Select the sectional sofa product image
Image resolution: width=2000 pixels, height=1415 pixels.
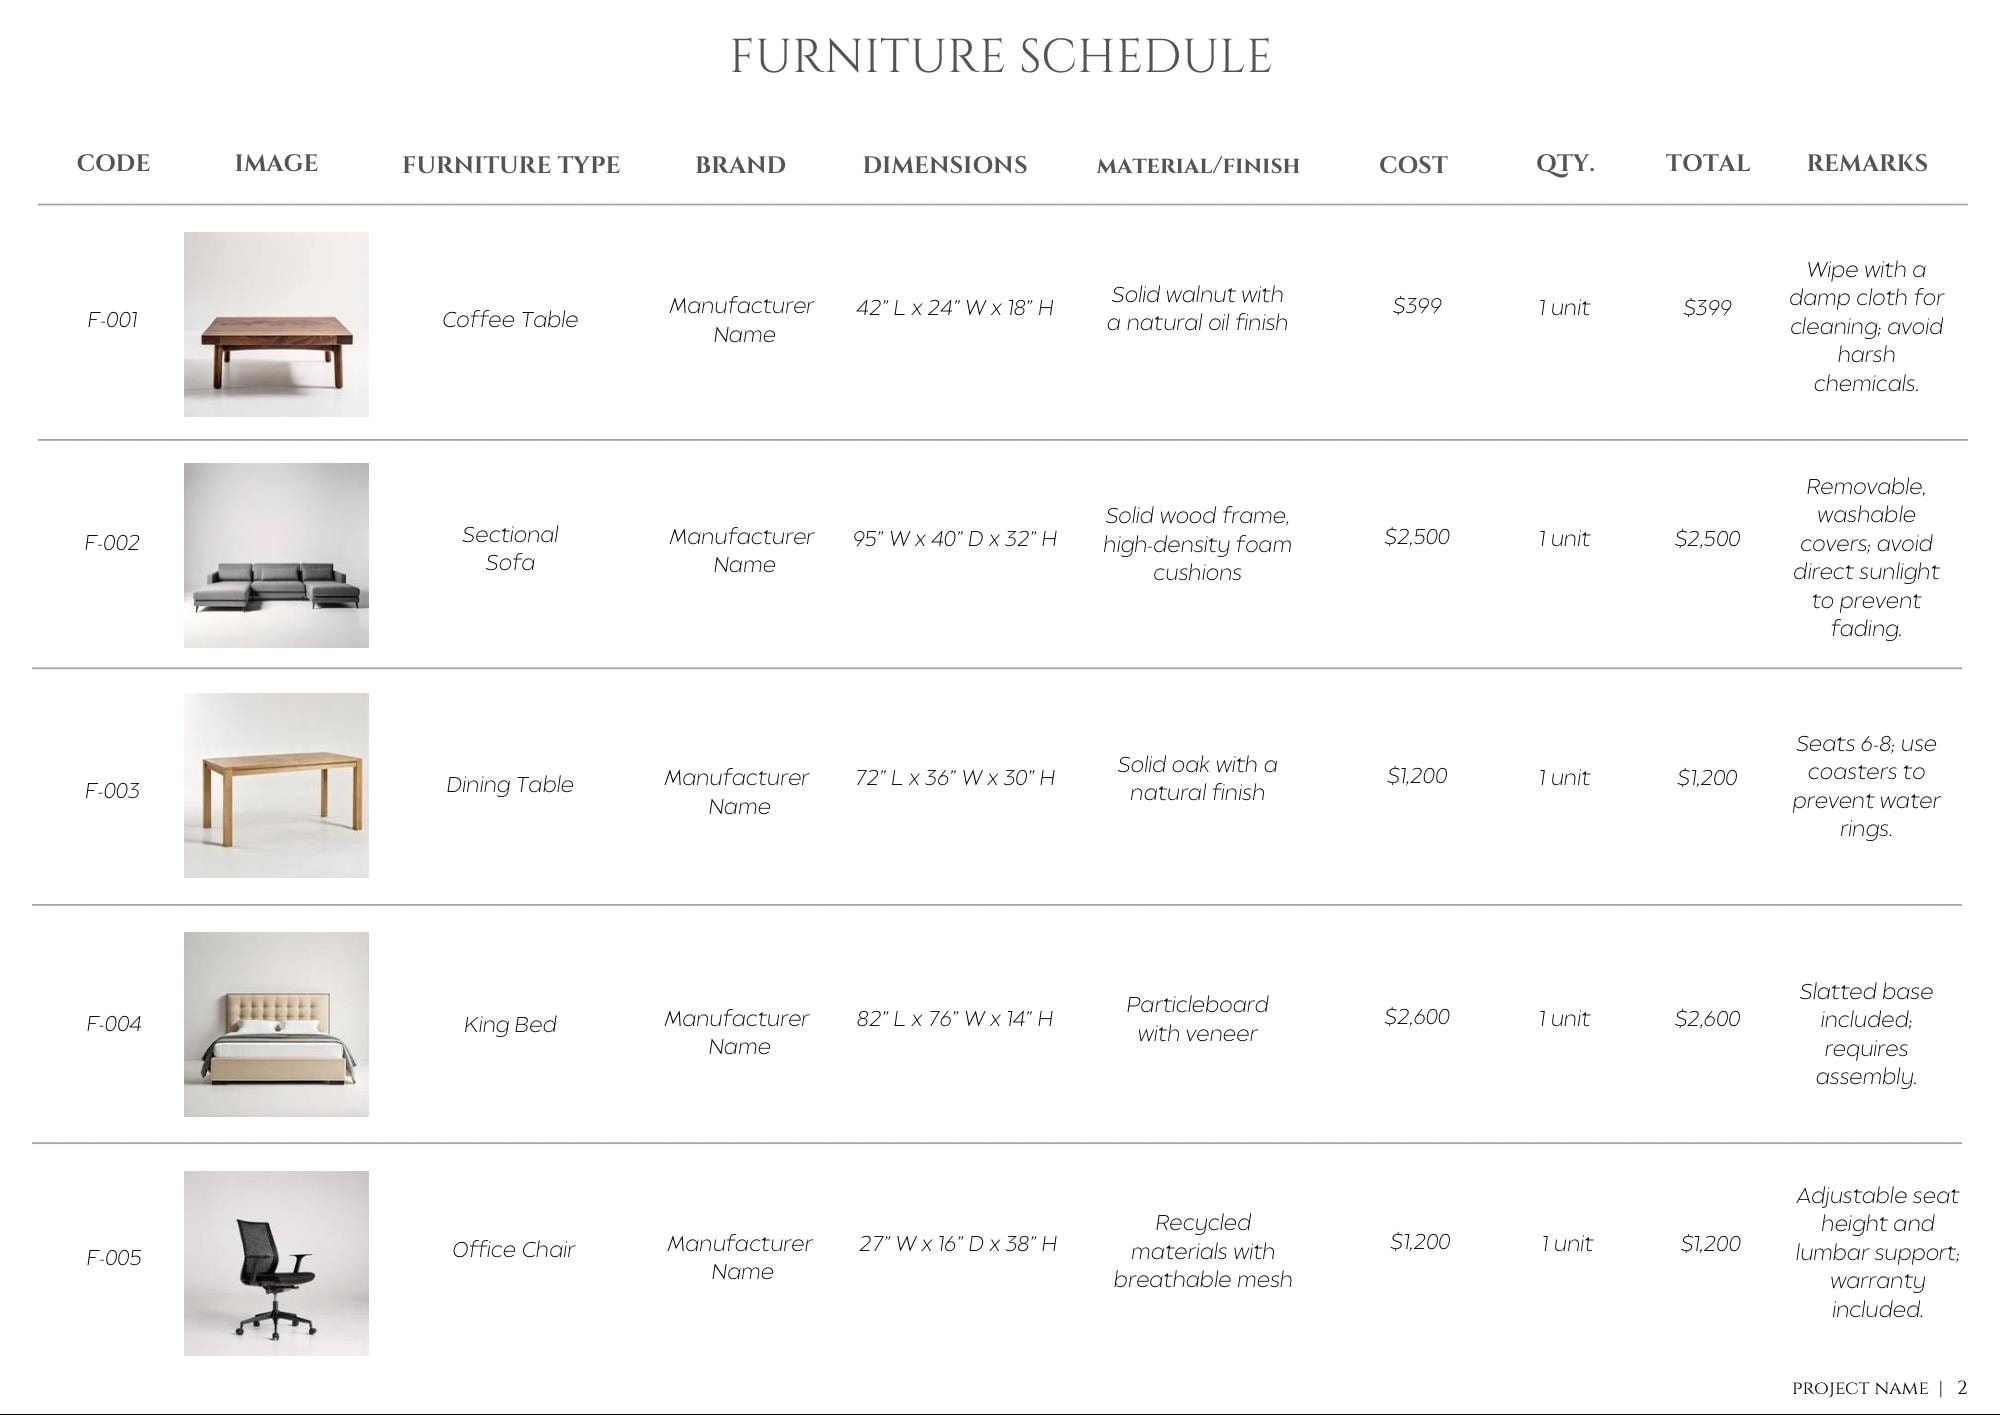[x=276, y=555]
